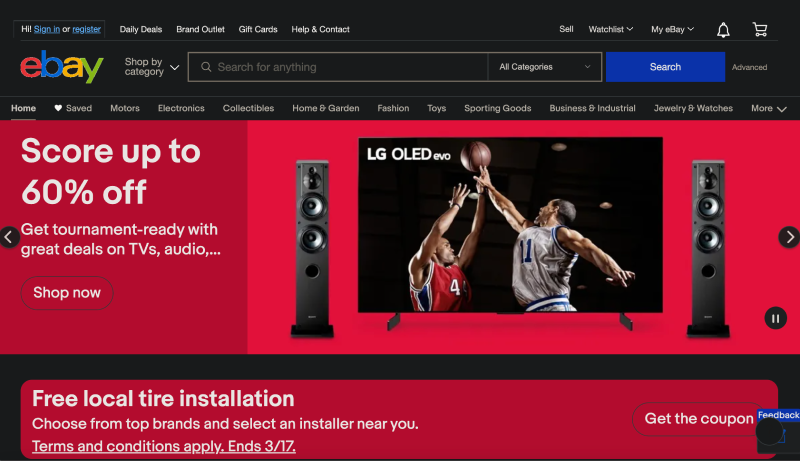Viewport: 800px width, 461px height.
Task: Click Free local tire installation heading
Action: coord(163,399)
